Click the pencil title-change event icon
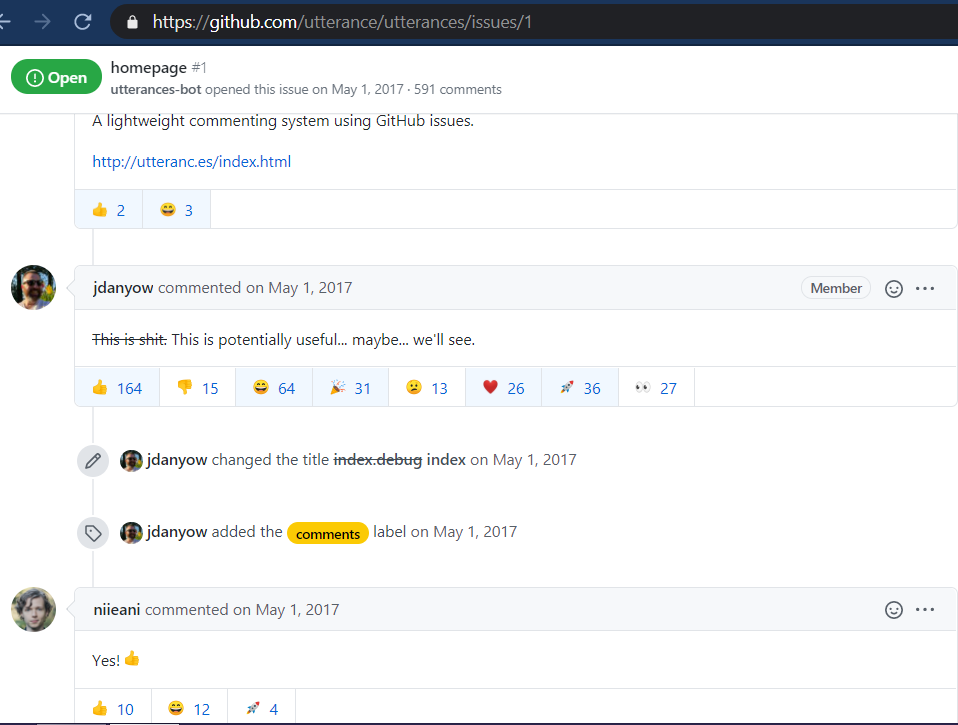958x725 pixels. [93, 461]
